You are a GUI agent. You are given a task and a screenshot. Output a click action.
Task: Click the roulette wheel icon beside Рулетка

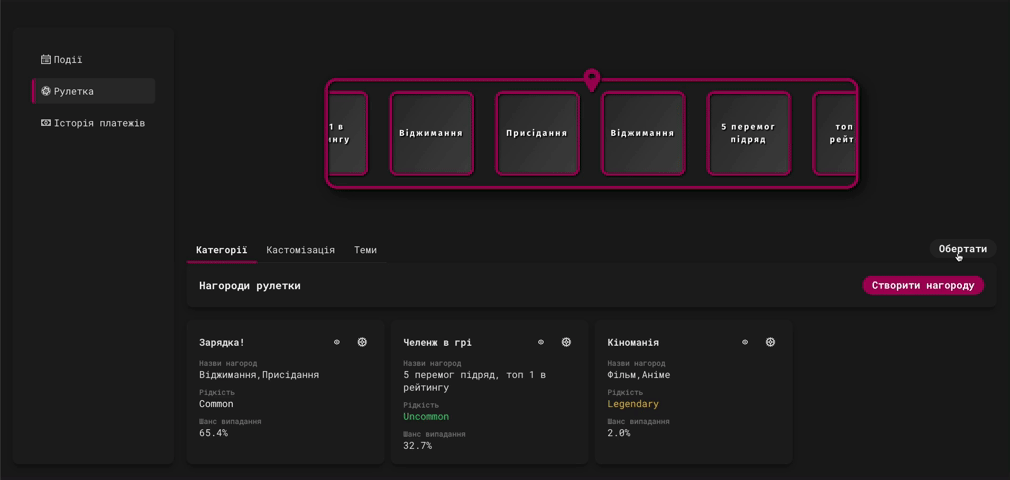pos(46,91)
